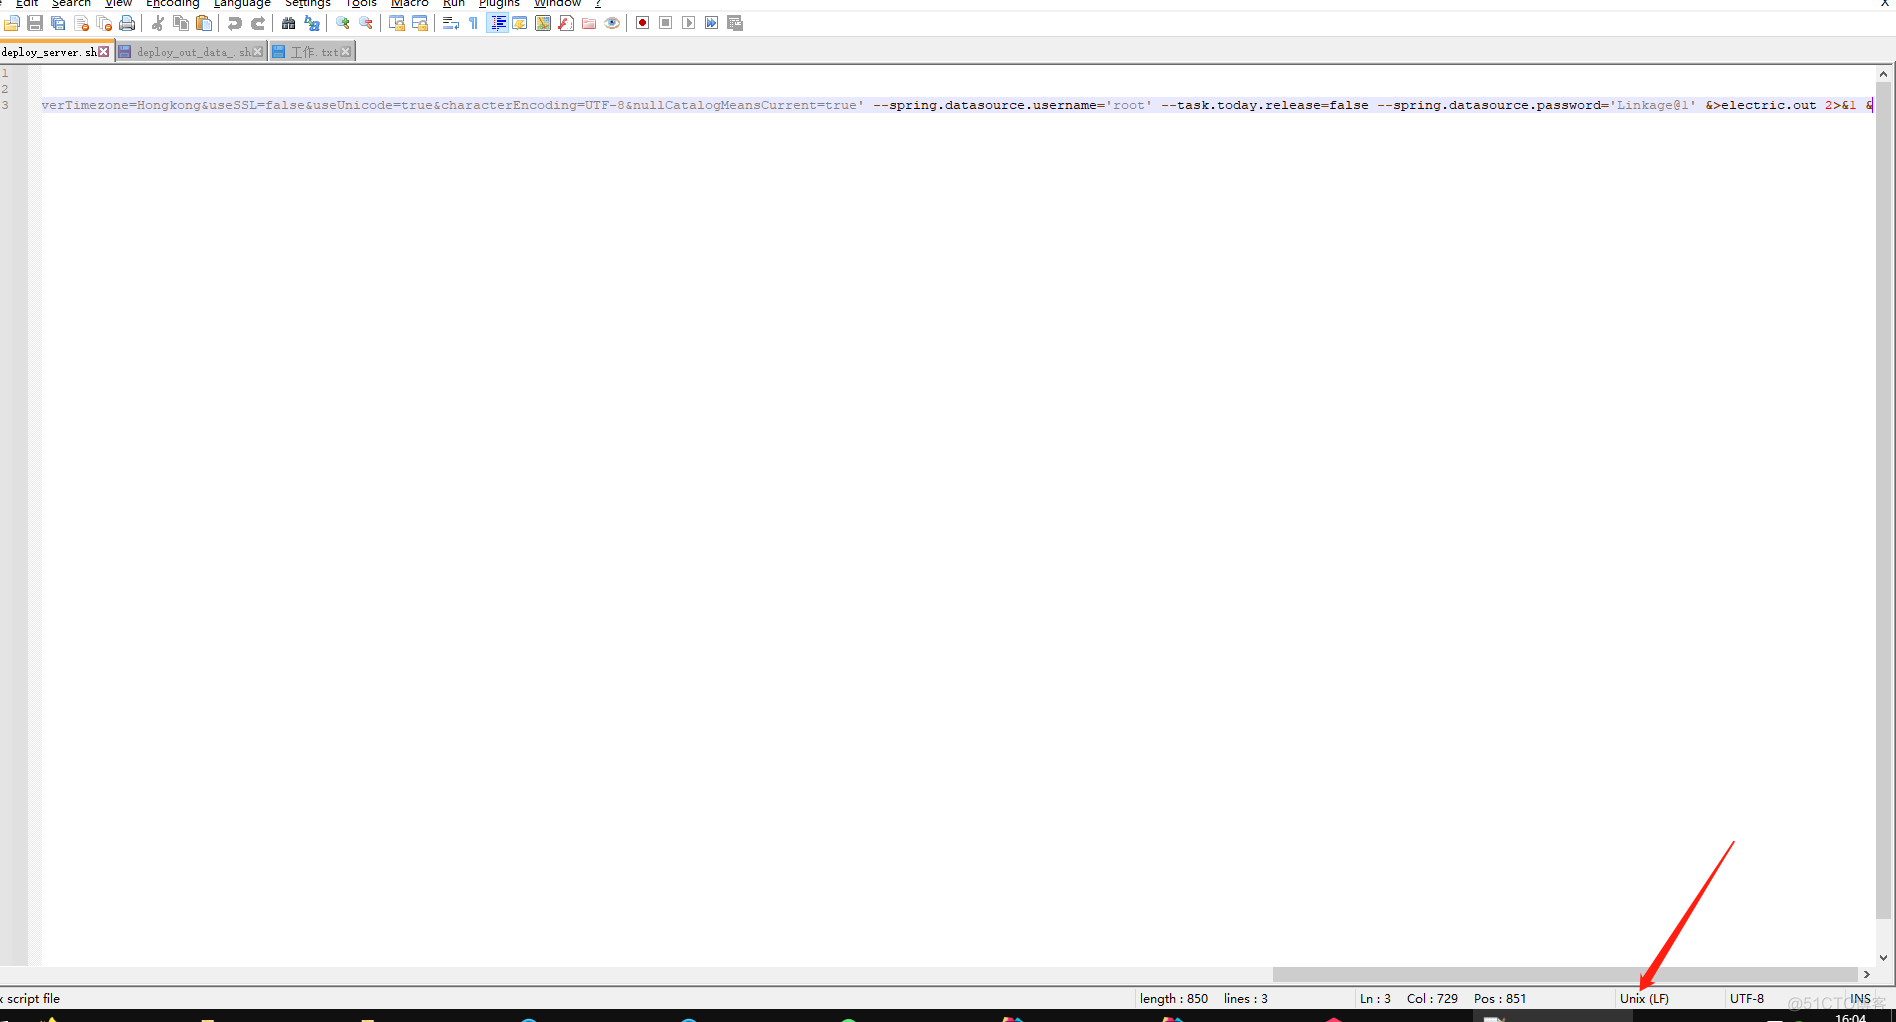Stop macro recording with the square icon
Image resolution: width=1896 pixels, height=1022 pixels.
point(666,23)
